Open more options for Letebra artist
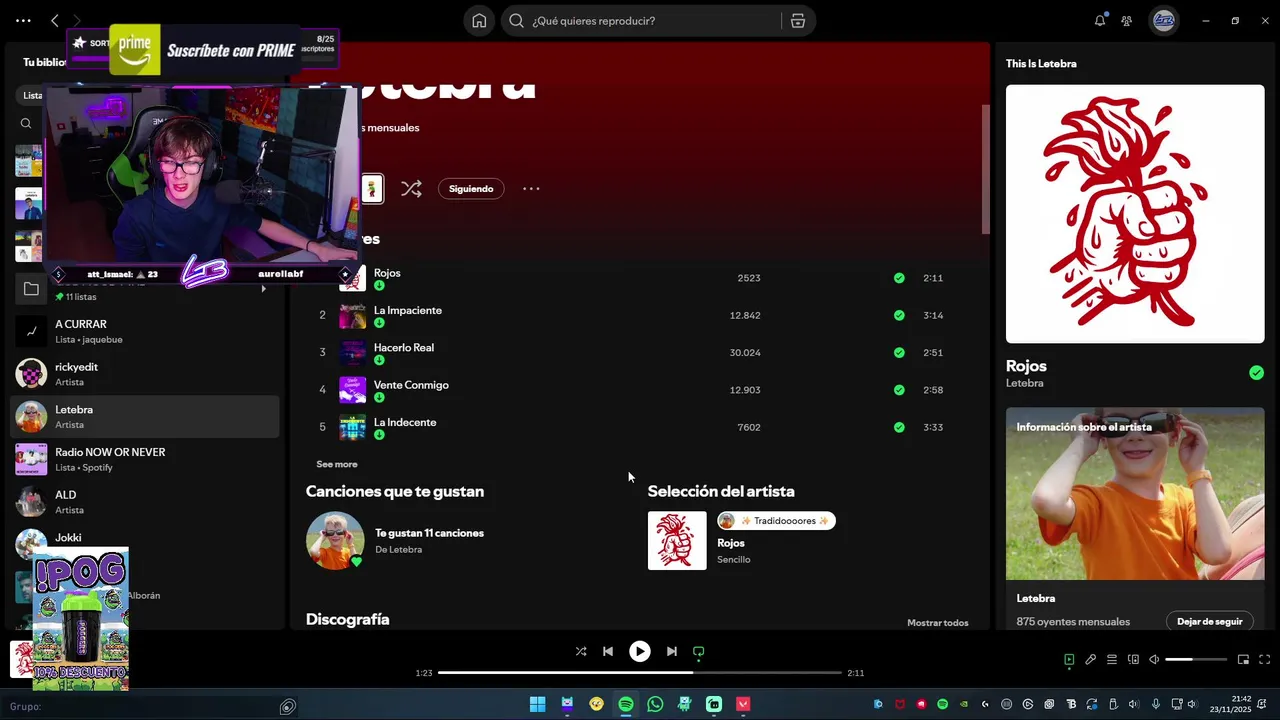Image resolution: width=1280 pixels, height=720 pixels. (531, 188)
